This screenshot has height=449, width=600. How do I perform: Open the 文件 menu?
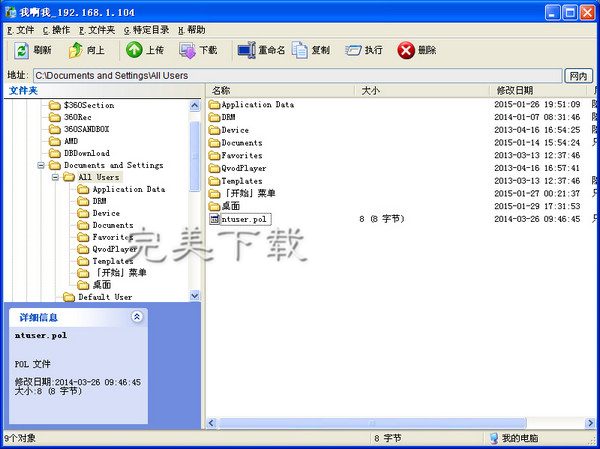click(x=21, y=30)
